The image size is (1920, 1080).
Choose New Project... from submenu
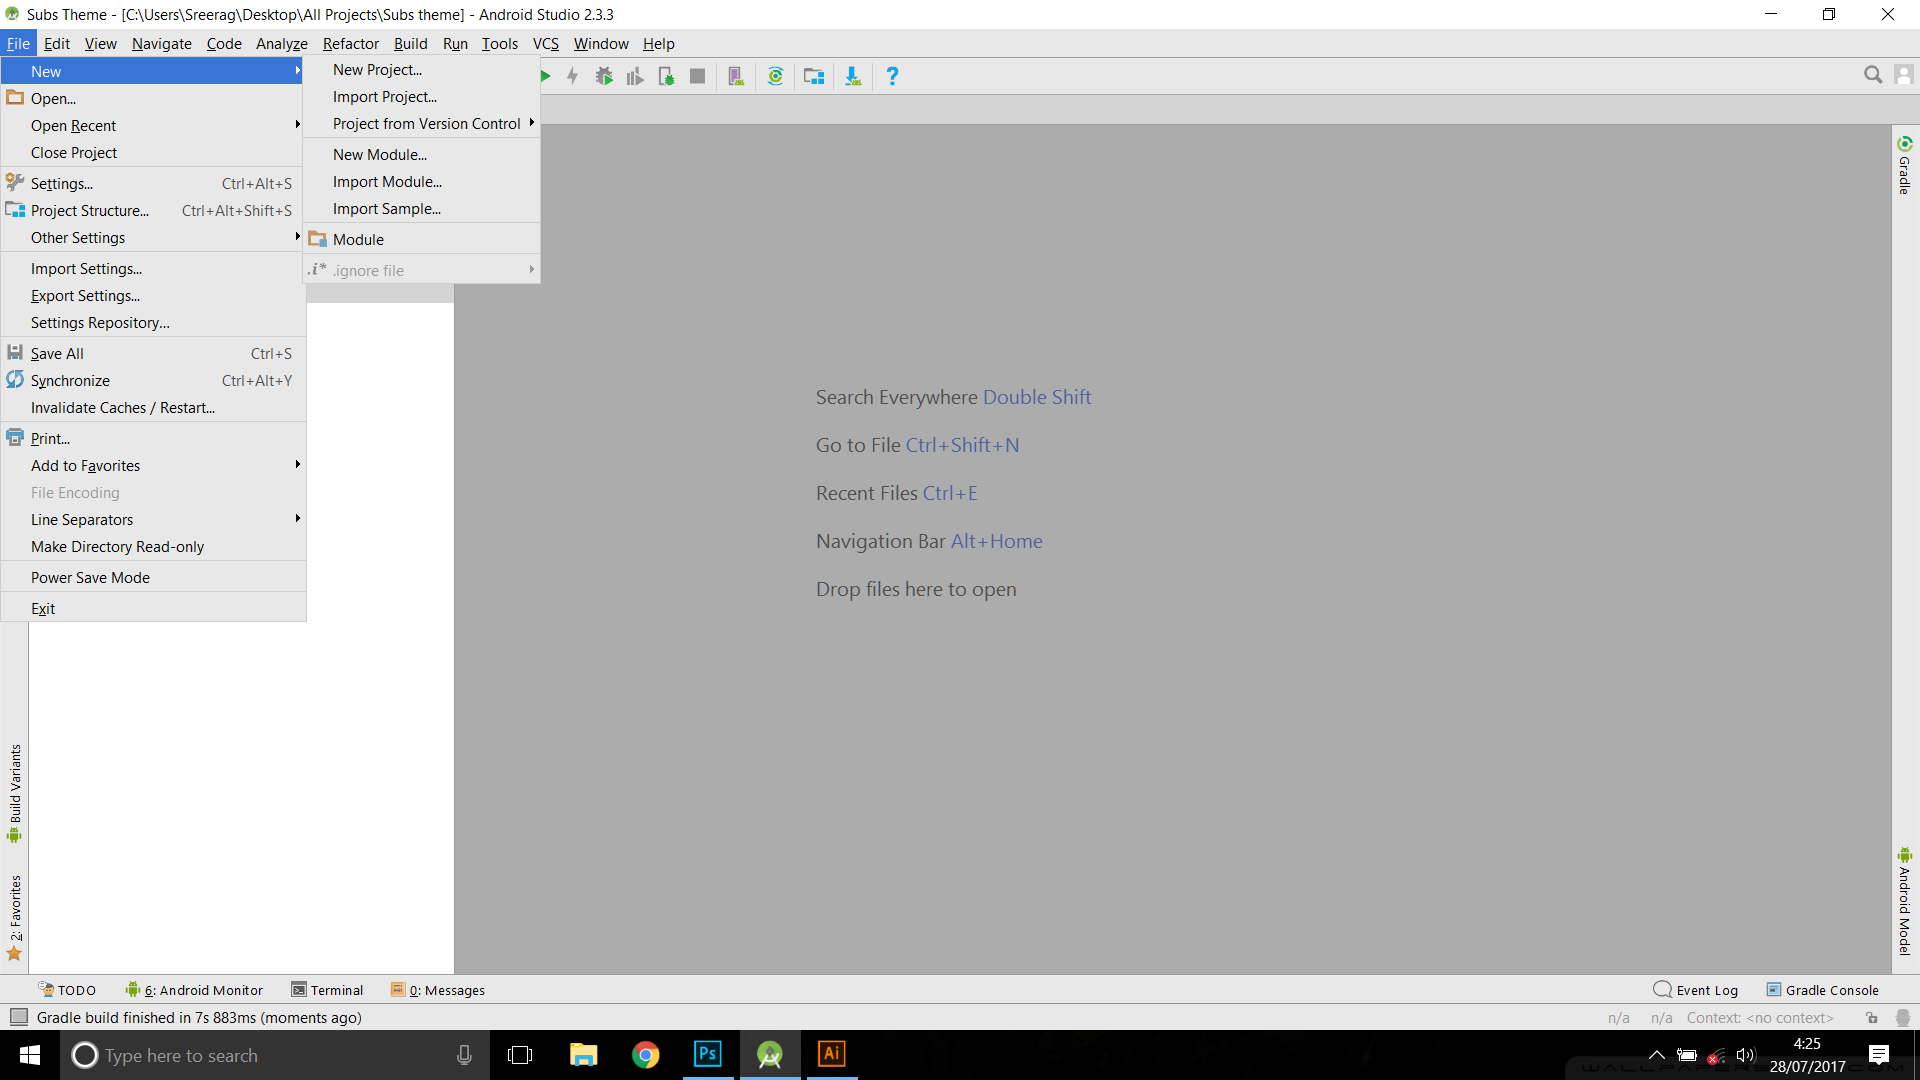[377, 70]
